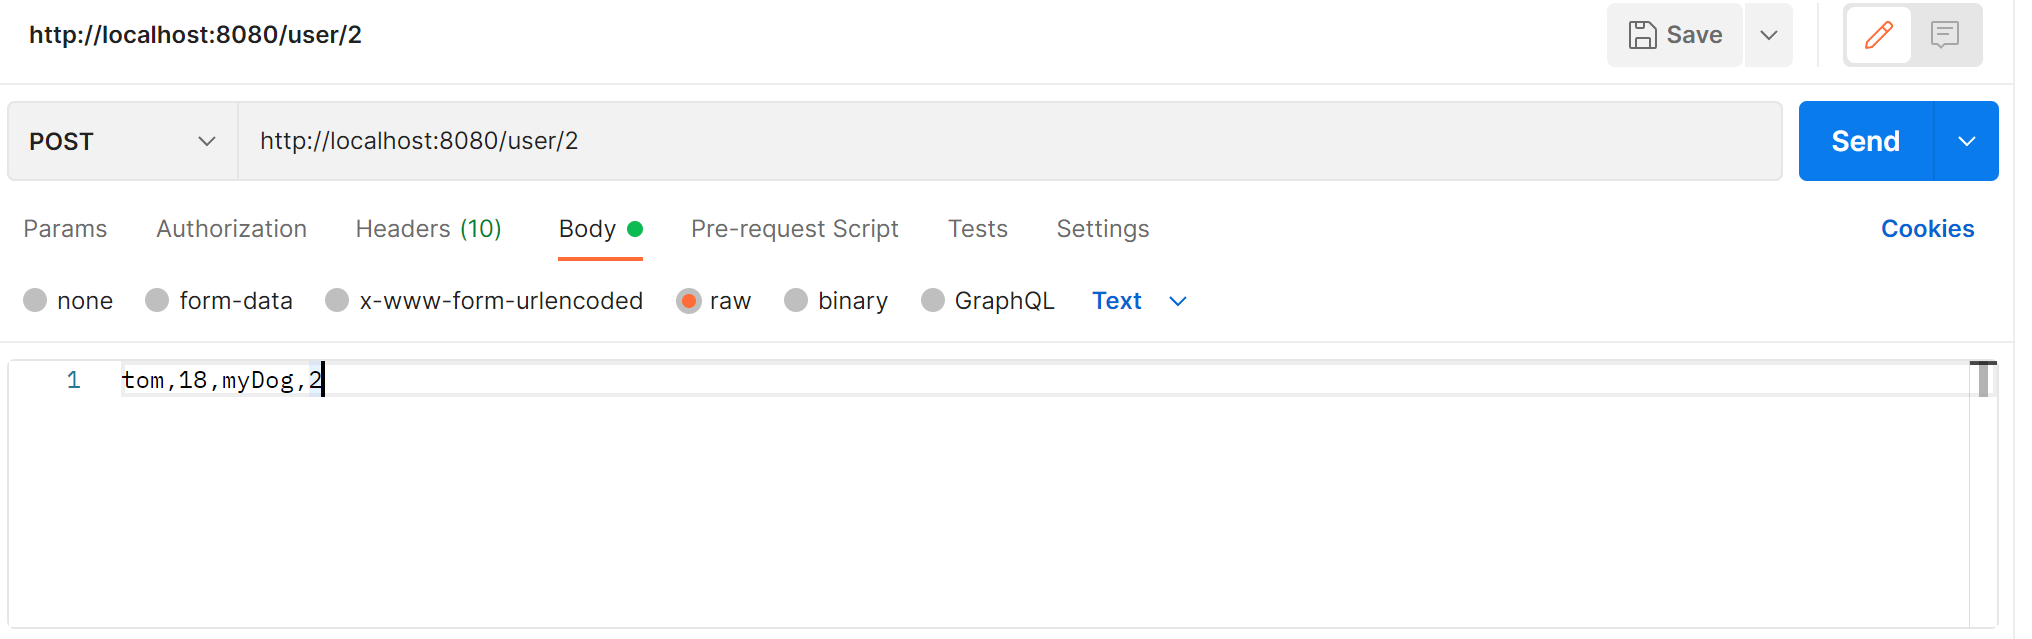Send the request

tap(1866, 141)
